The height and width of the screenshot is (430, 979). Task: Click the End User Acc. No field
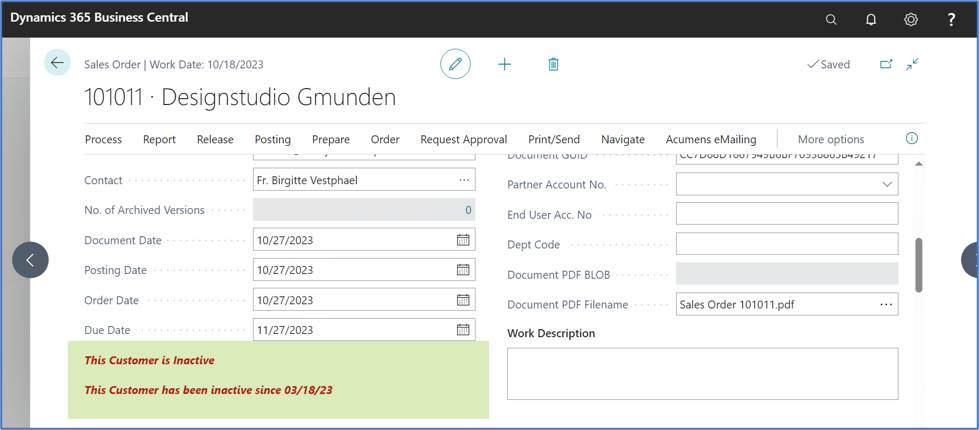(787, 213)
